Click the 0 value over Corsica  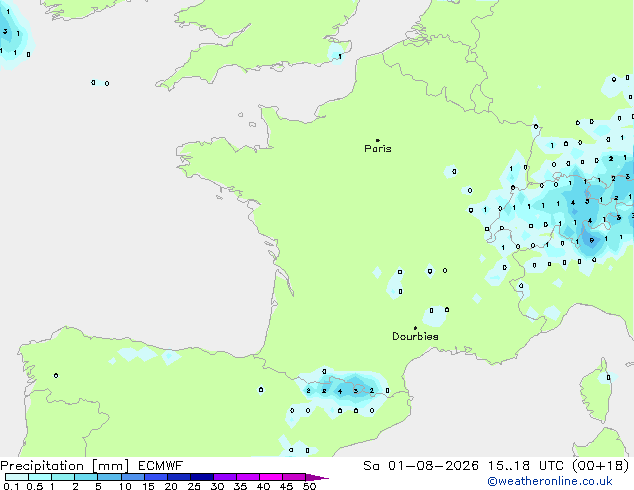coord(608,378)
